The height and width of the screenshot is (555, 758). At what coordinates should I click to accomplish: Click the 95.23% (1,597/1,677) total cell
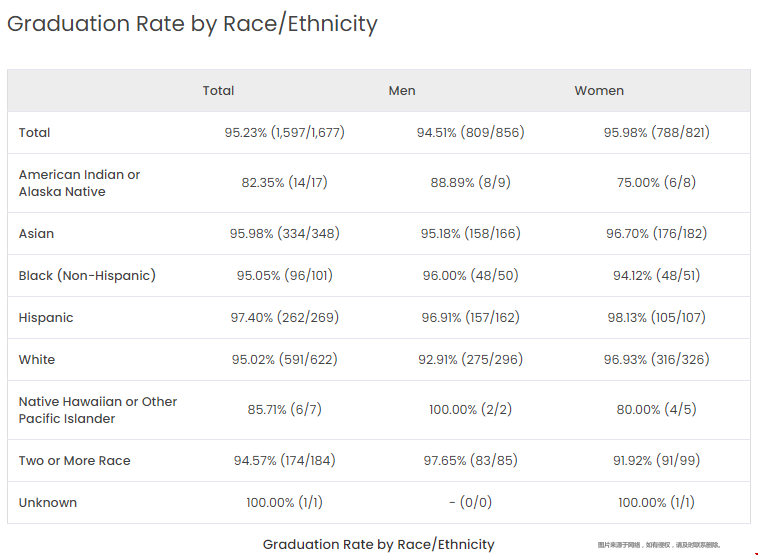click(284, 133)
